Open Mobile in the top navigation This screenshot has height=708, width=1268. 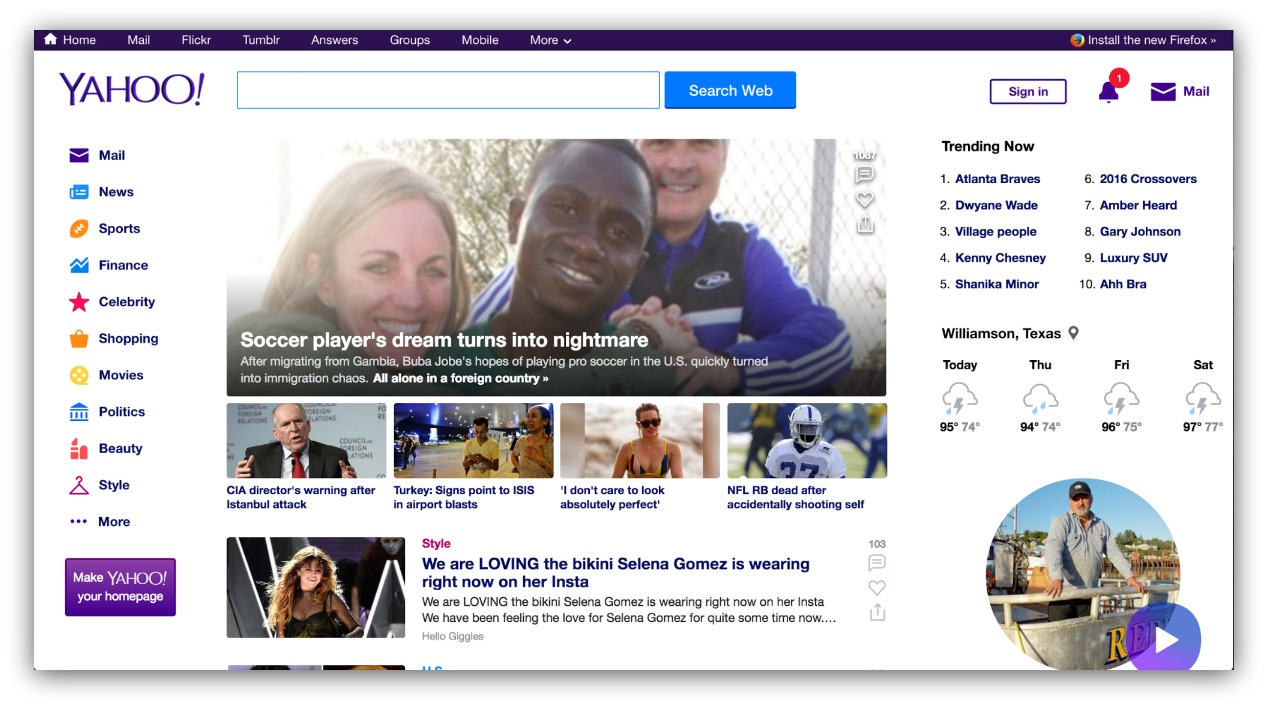click(x=480, y=40)
